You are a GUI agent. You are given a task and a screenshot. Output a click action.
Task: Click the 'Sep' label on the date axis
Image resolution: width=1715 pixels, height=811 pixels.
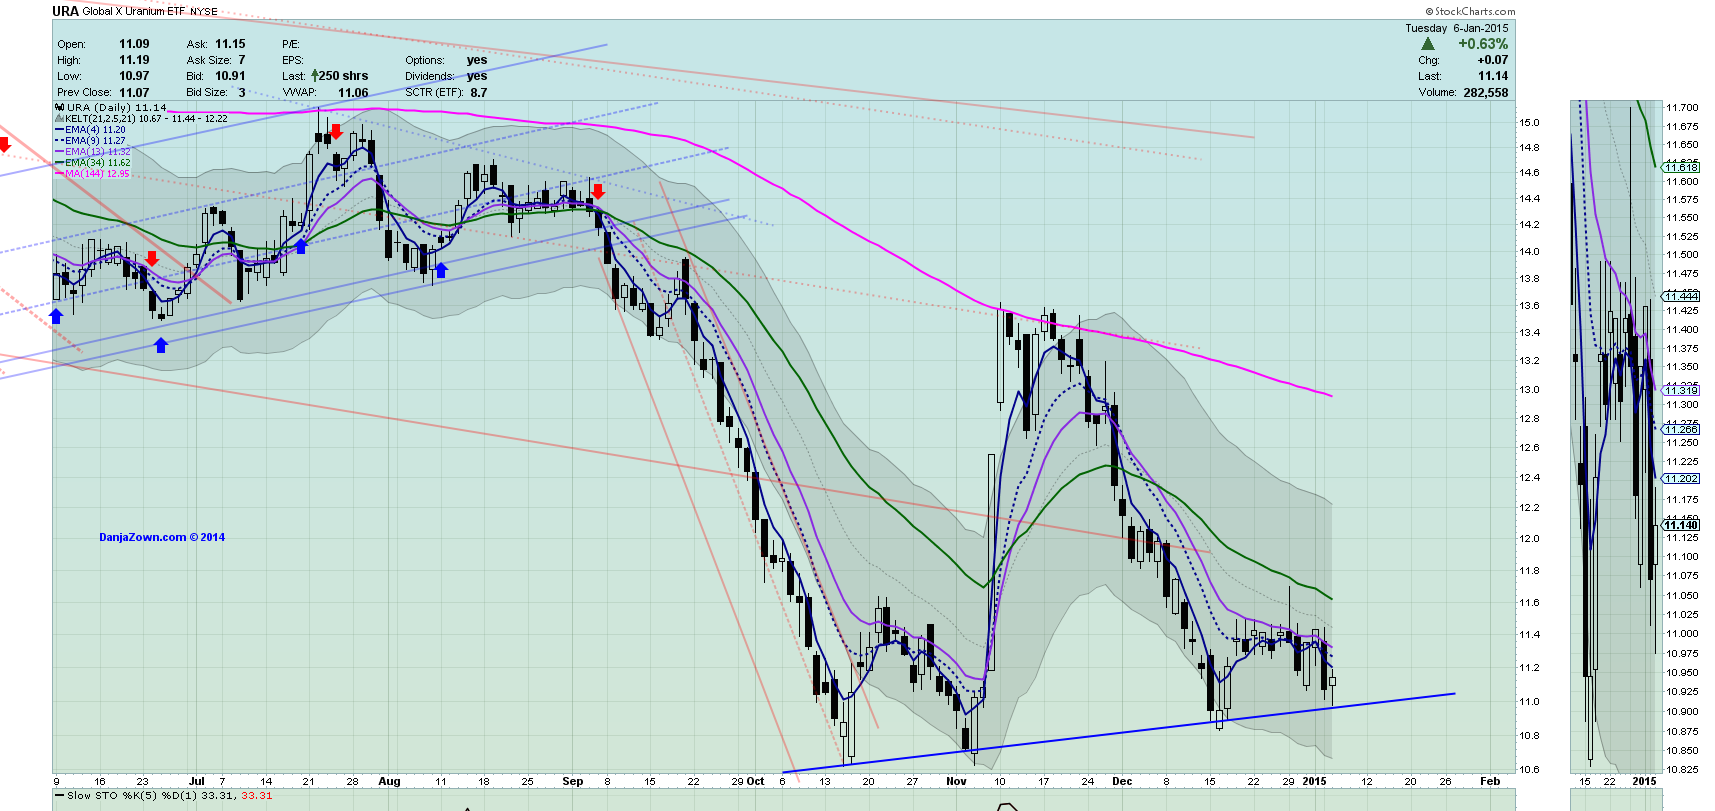tap(573, 781)
